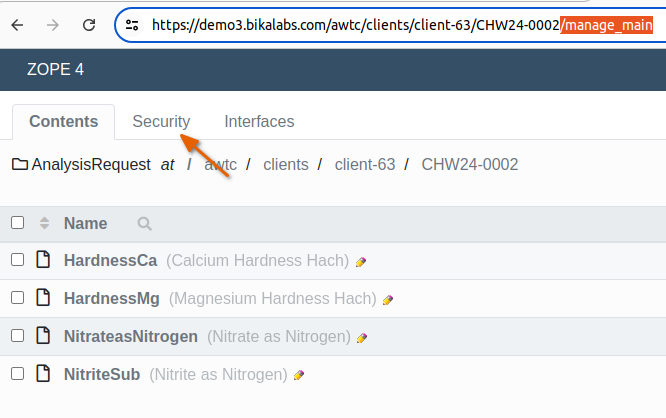Check the NitrateasNitrogen row checkbox

(17, 336)
